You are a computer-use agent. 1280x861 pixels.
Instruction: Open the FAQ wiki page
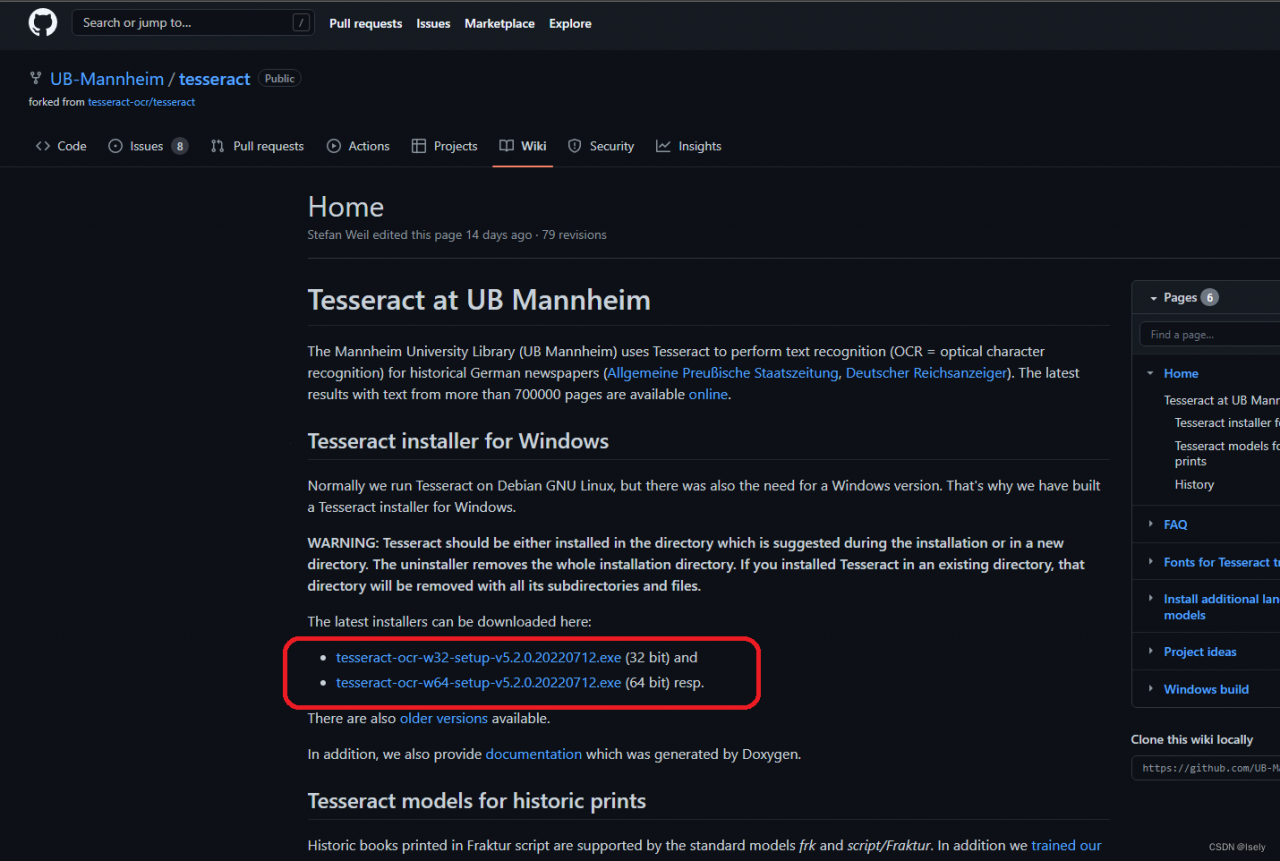click(x=1176, y=524)
